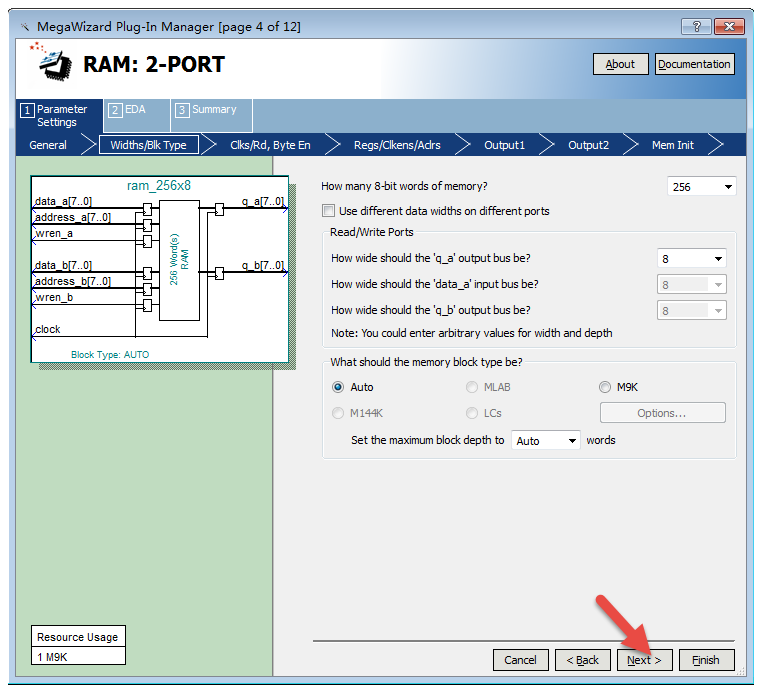Screen dimensions: 762x693
Task: Click the Options... button
Action: tap(662, 413)
